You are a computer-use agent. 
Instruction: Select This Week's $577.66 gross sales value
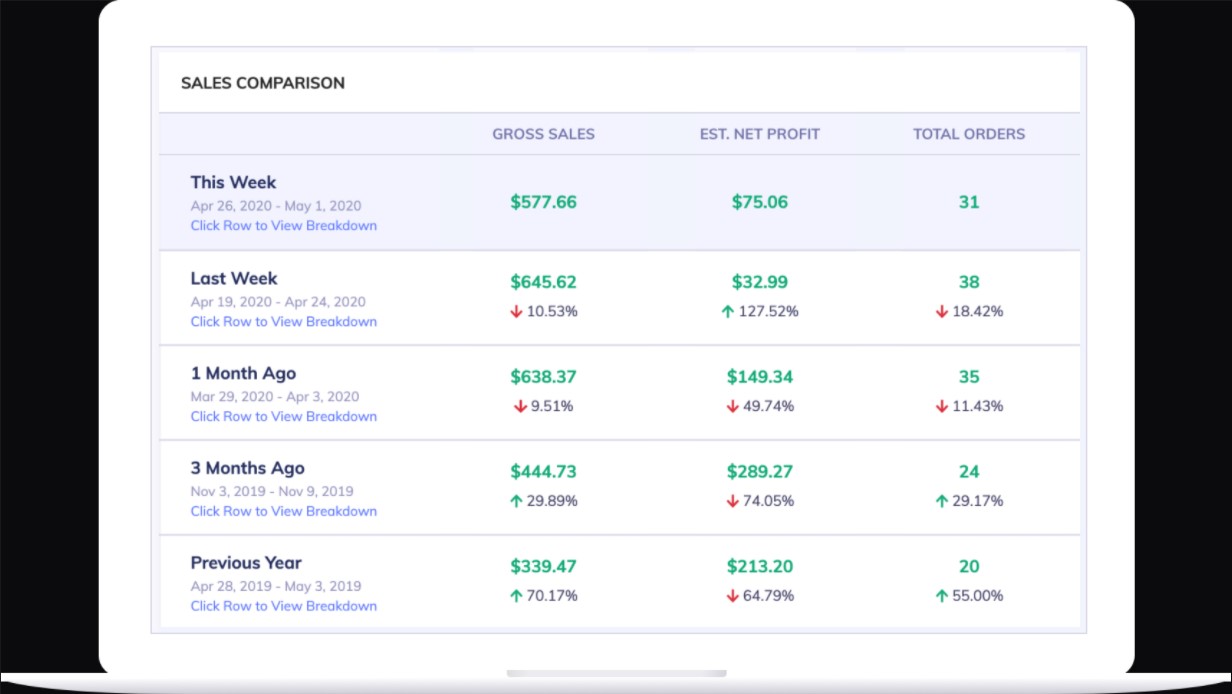click(x=543, y=202)
